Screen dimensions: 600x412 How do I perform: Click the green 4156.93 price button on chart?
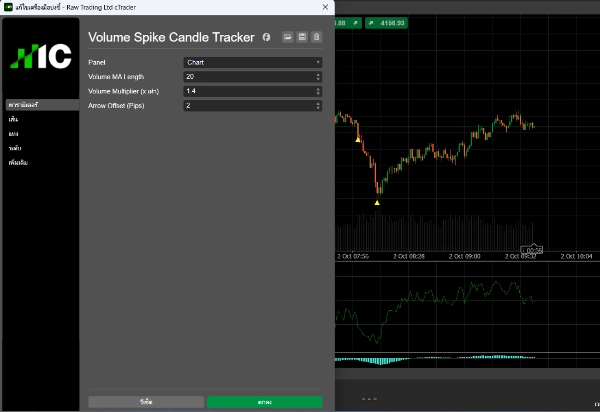tap(386, 23)
